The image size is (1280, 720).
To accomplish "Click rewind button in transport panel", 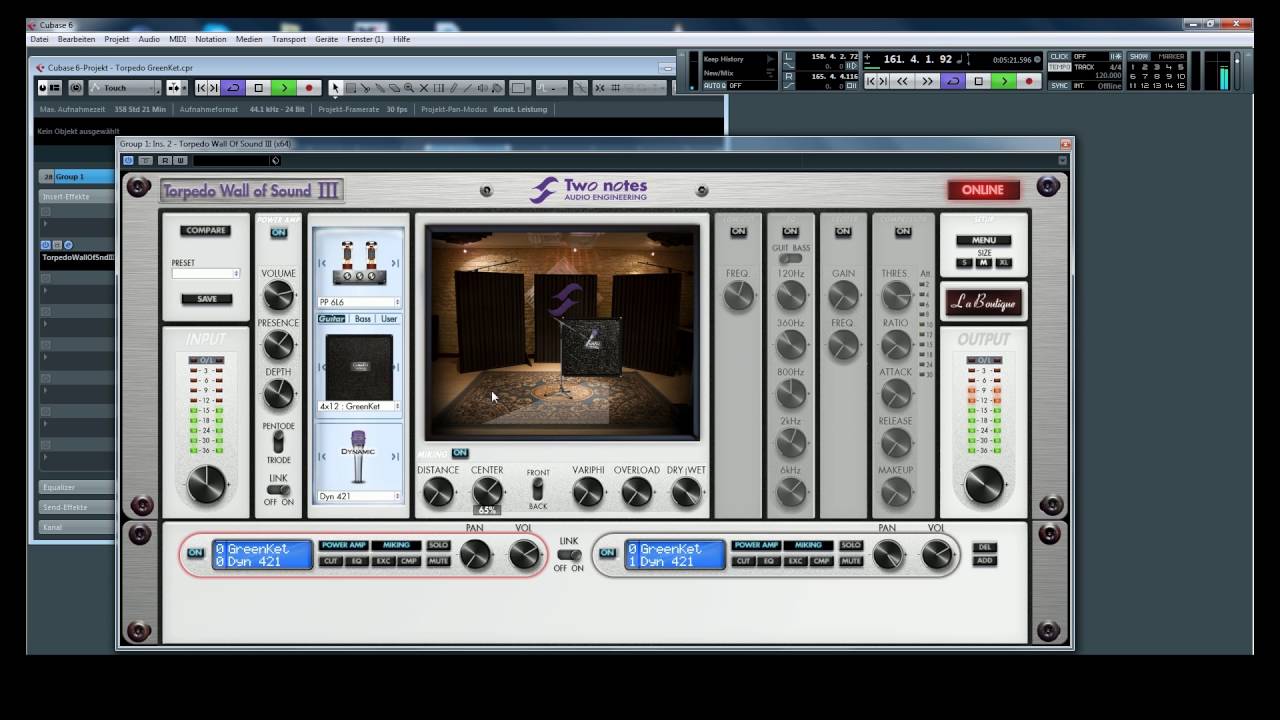I will tap(902, 81).
